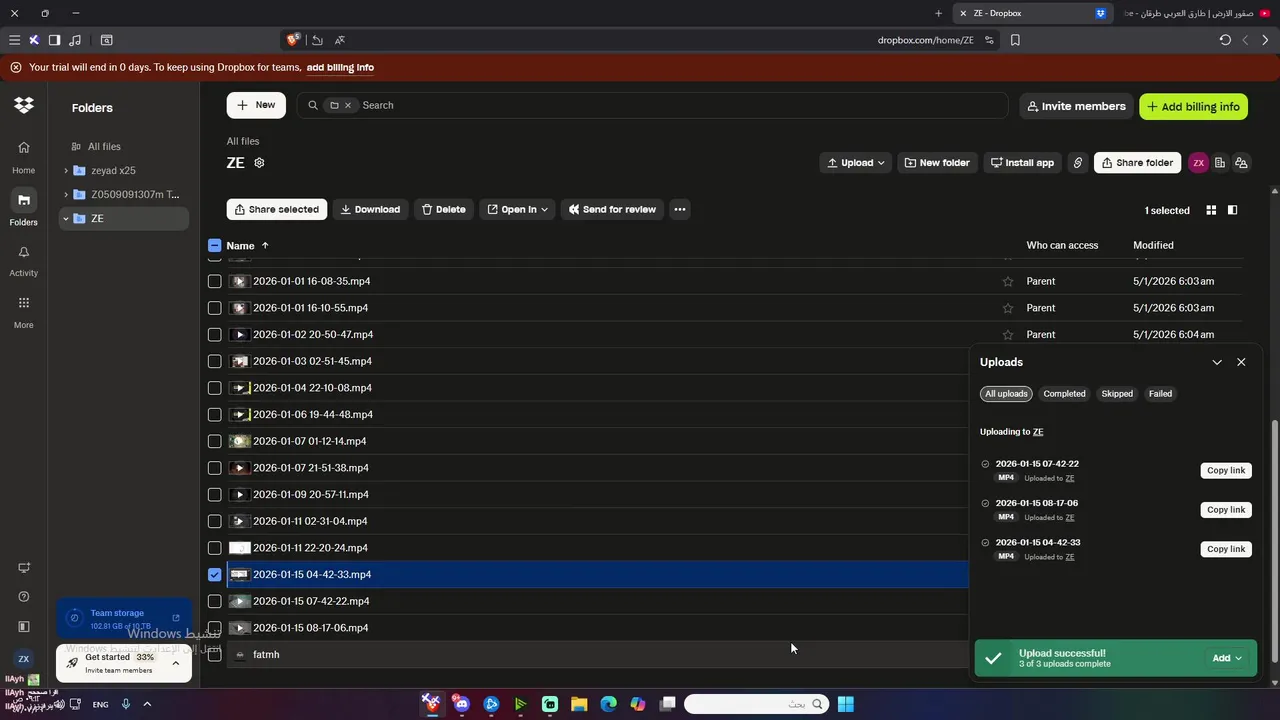Viewport: 1280px width, 720px height.
Task: Open the Add dropdown in upload toast
Action: (x=1227, y=658)
